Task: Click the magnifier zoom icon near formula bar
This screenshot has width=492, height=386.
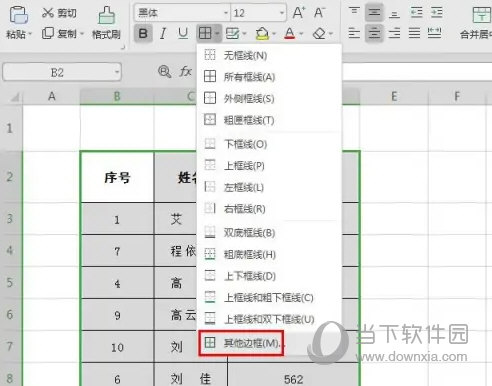Action: (x=164, y=72)
